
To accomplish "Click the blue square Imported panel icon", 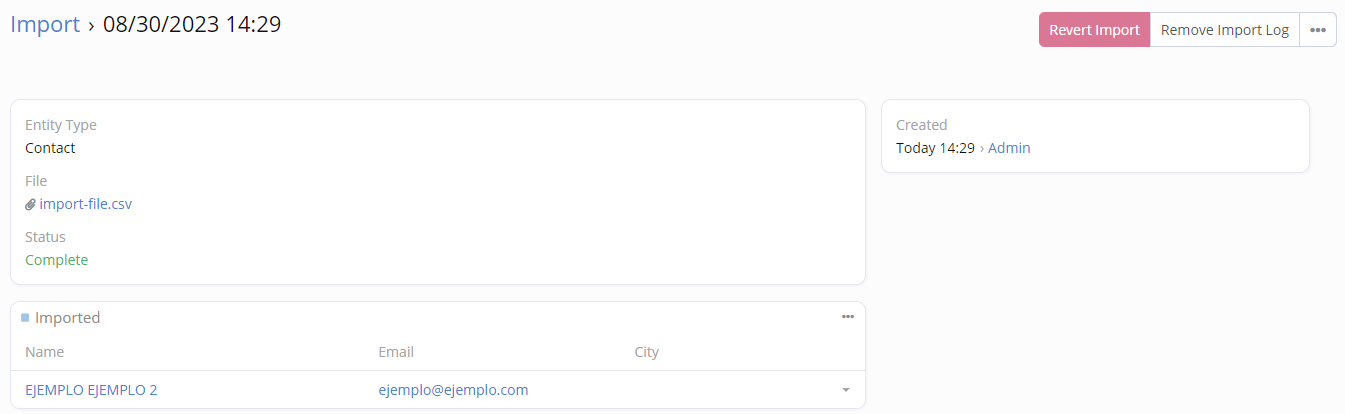I will click(25, 318).
